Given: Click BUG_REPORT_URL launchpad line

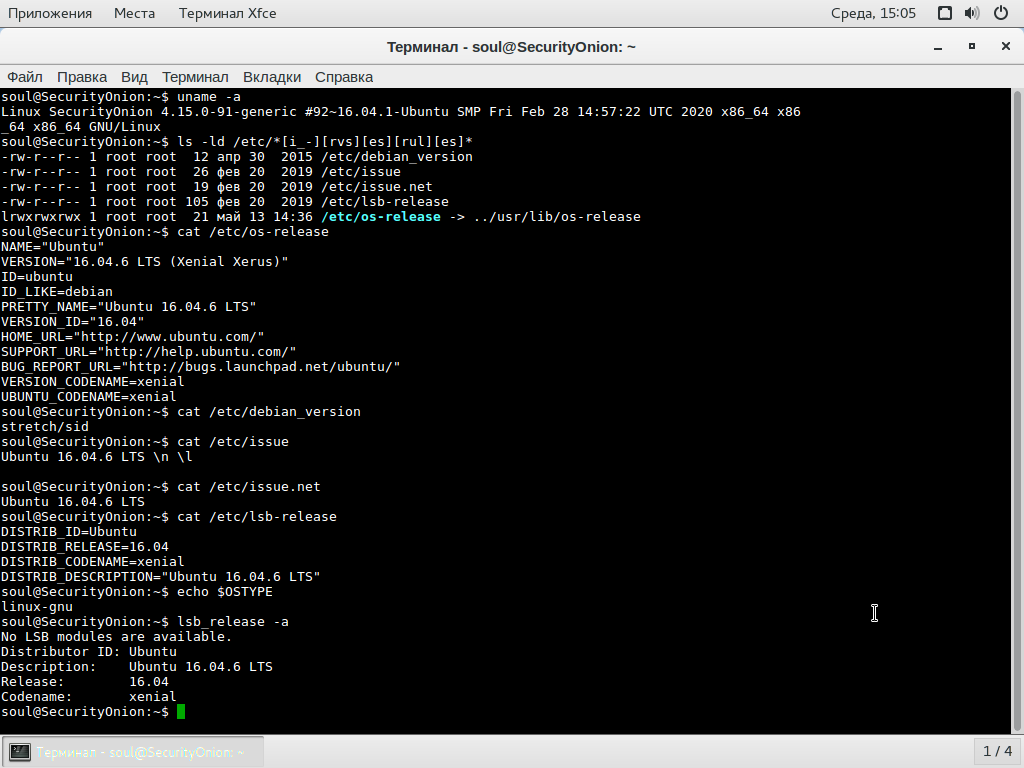Looking at the screenshot, I should (x=200, y=367).
